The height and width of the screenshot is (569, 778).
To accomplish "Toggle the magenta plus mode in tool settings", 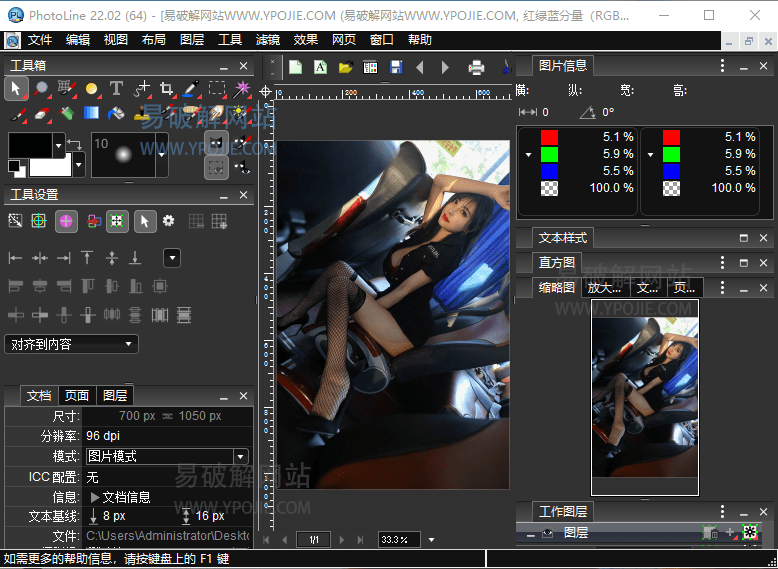I will tap(66, 221).
